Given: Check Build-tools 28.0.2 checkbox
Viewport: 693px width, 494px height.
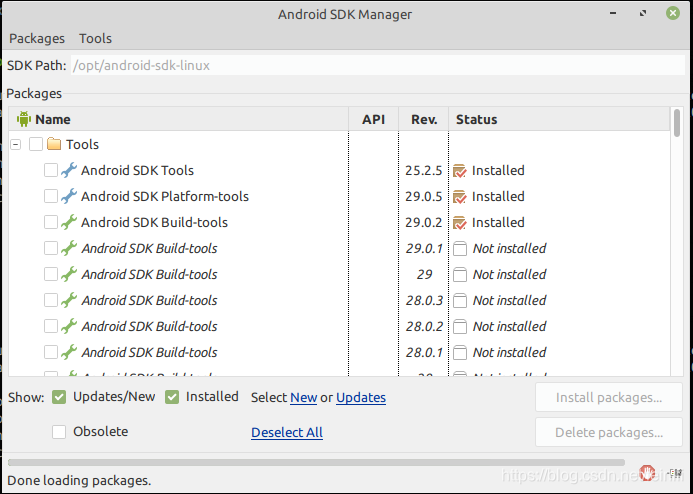Looking at the screenshot, I should coord(51,327).
